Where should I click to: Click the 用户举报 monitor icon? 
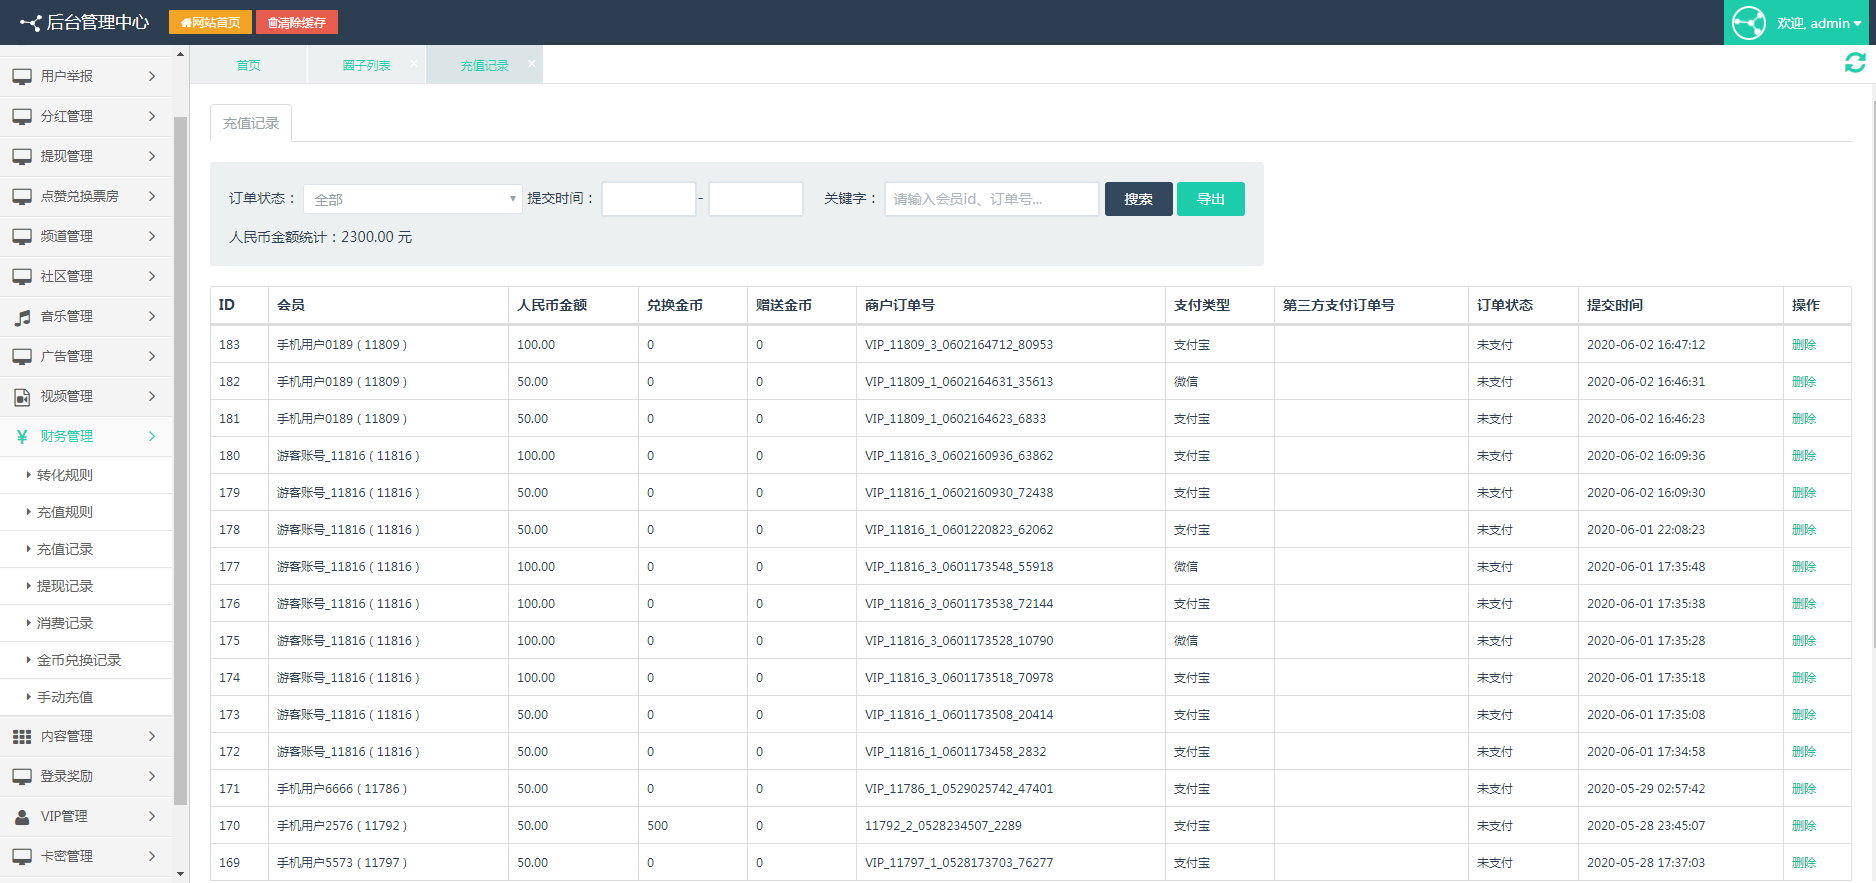tap(22, 76)
